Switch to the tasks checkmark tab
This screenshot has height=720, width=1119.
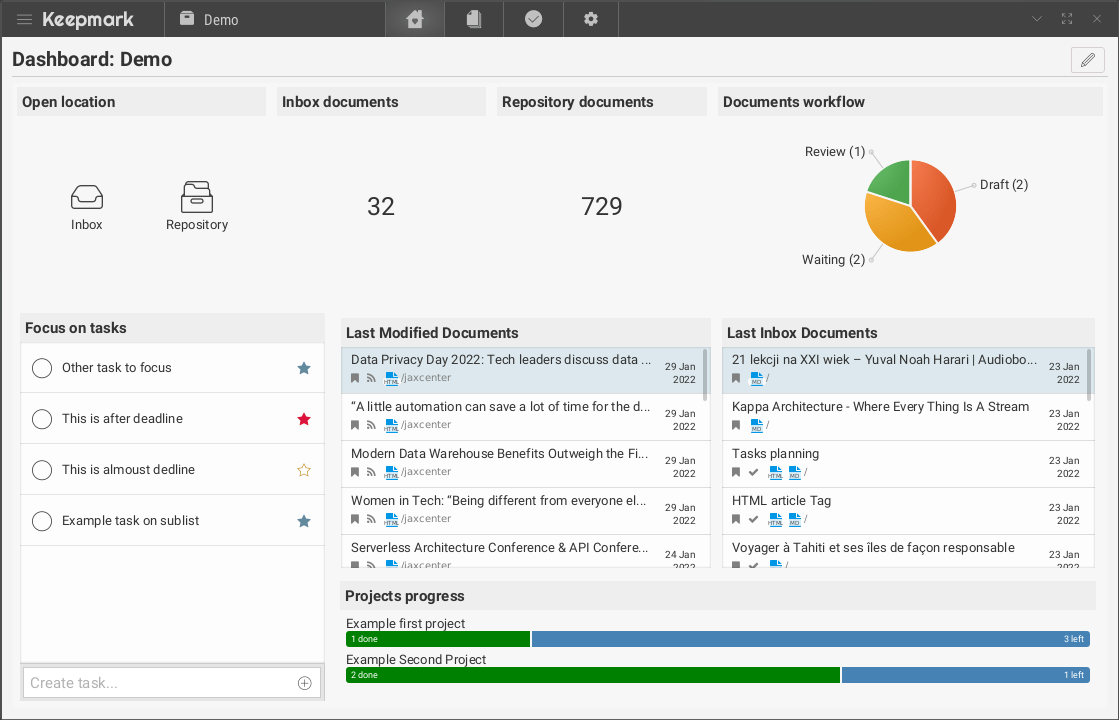[x=533, y=19]
